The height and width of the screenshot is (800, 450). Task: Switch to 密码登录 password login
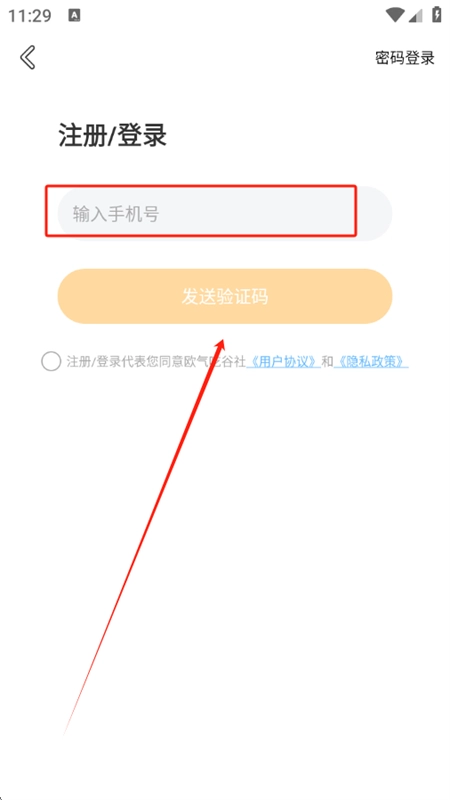[x=405, y=58]
